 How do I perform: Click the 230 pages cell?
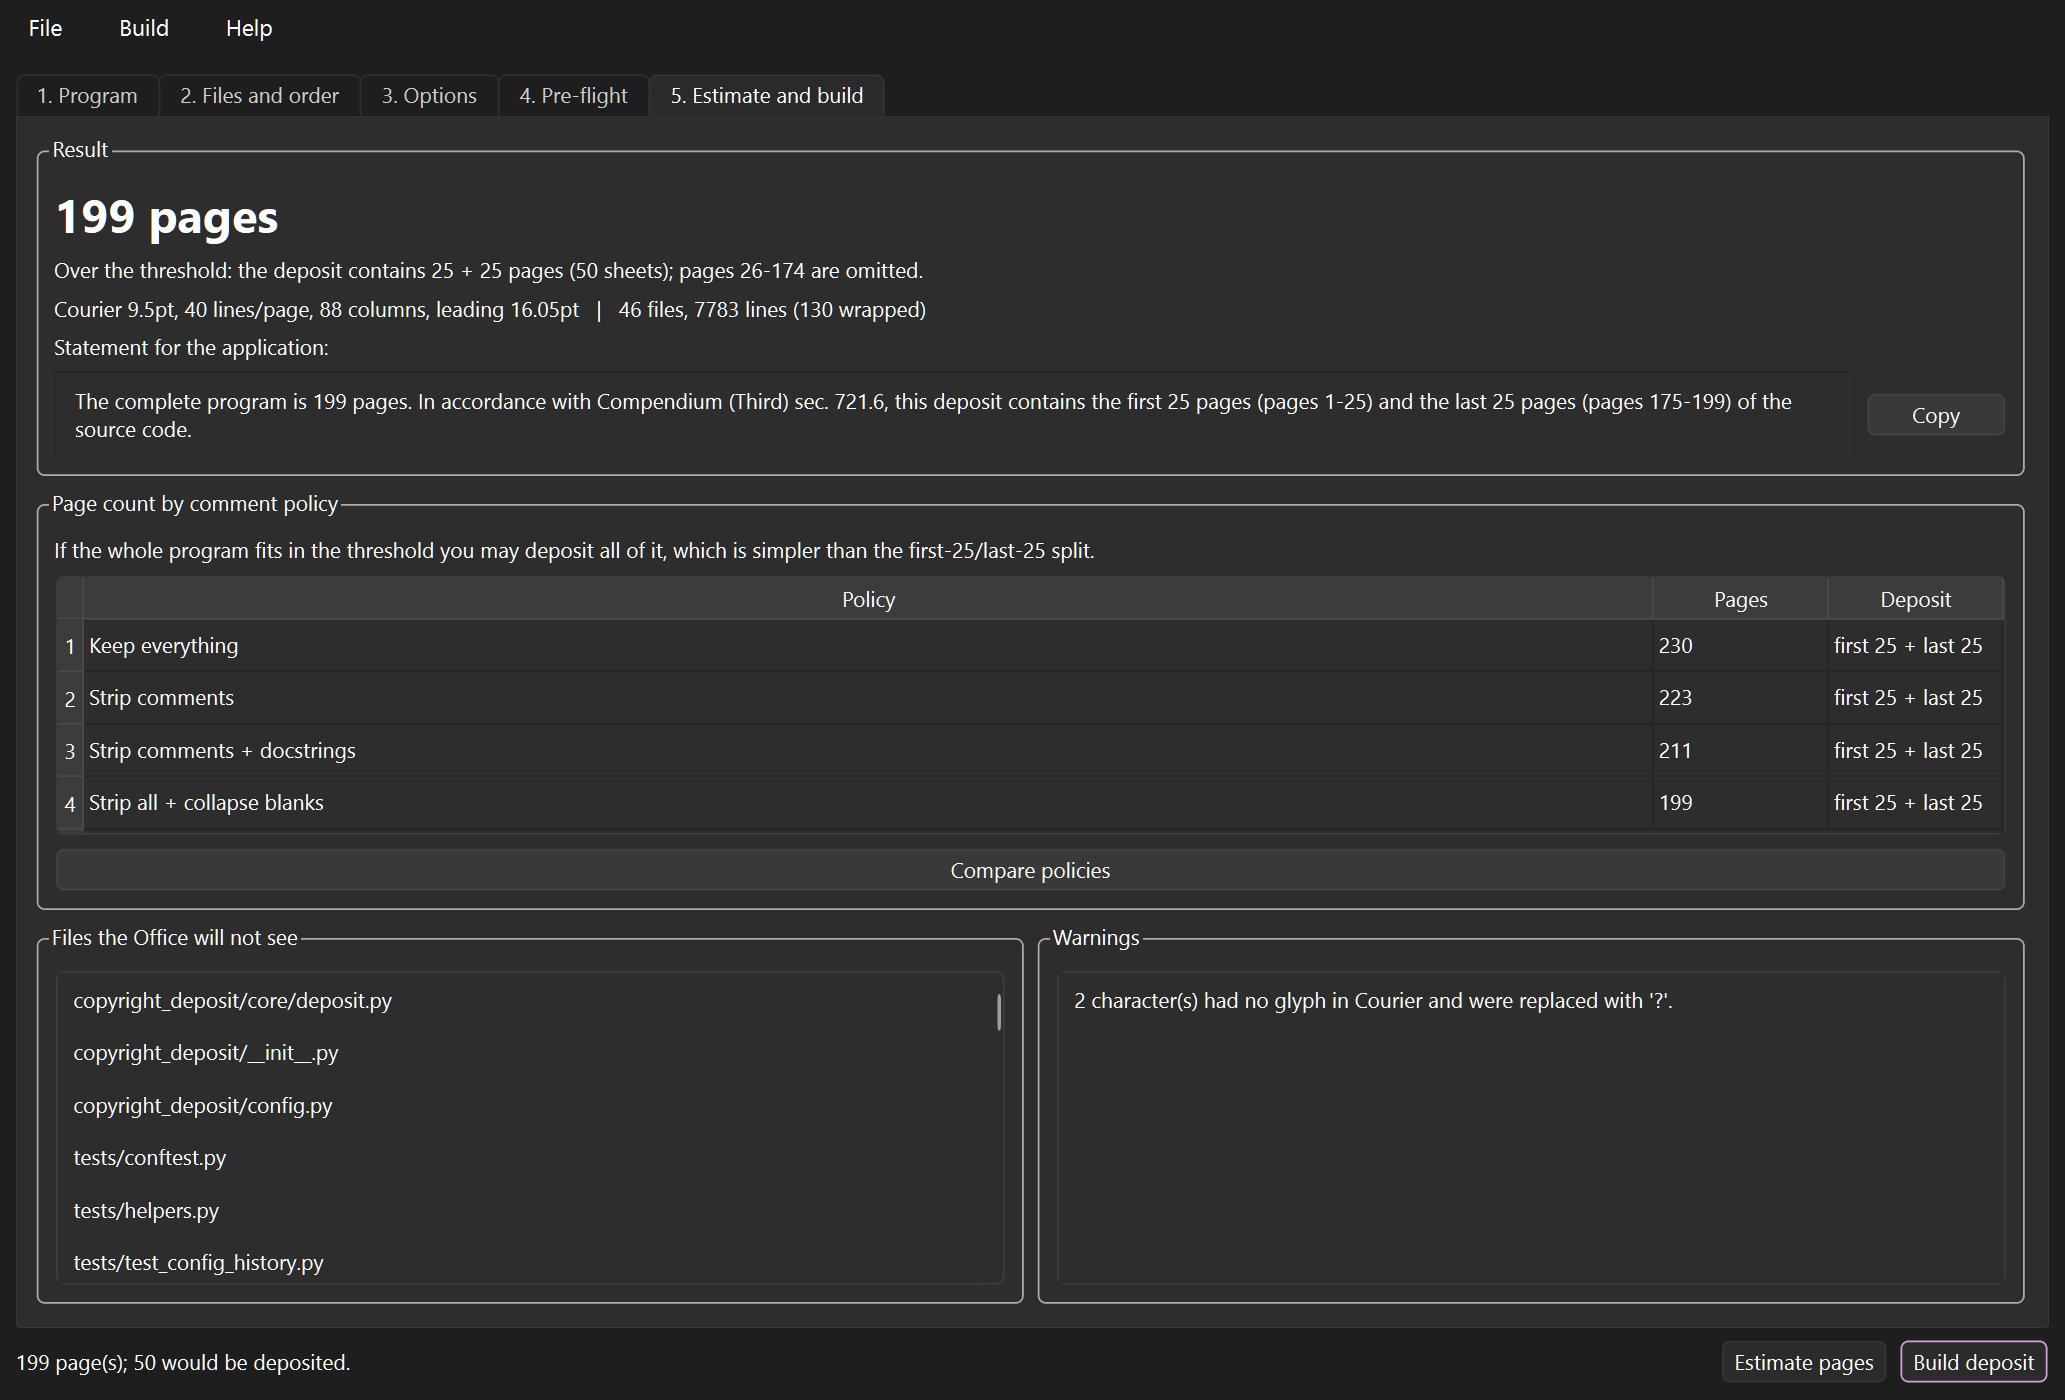[1740, 646]
